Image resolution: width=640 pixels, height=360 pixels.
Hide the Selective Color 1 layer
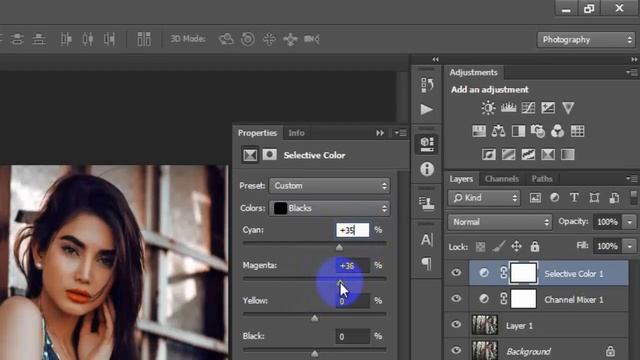click(x=456, y=273)
